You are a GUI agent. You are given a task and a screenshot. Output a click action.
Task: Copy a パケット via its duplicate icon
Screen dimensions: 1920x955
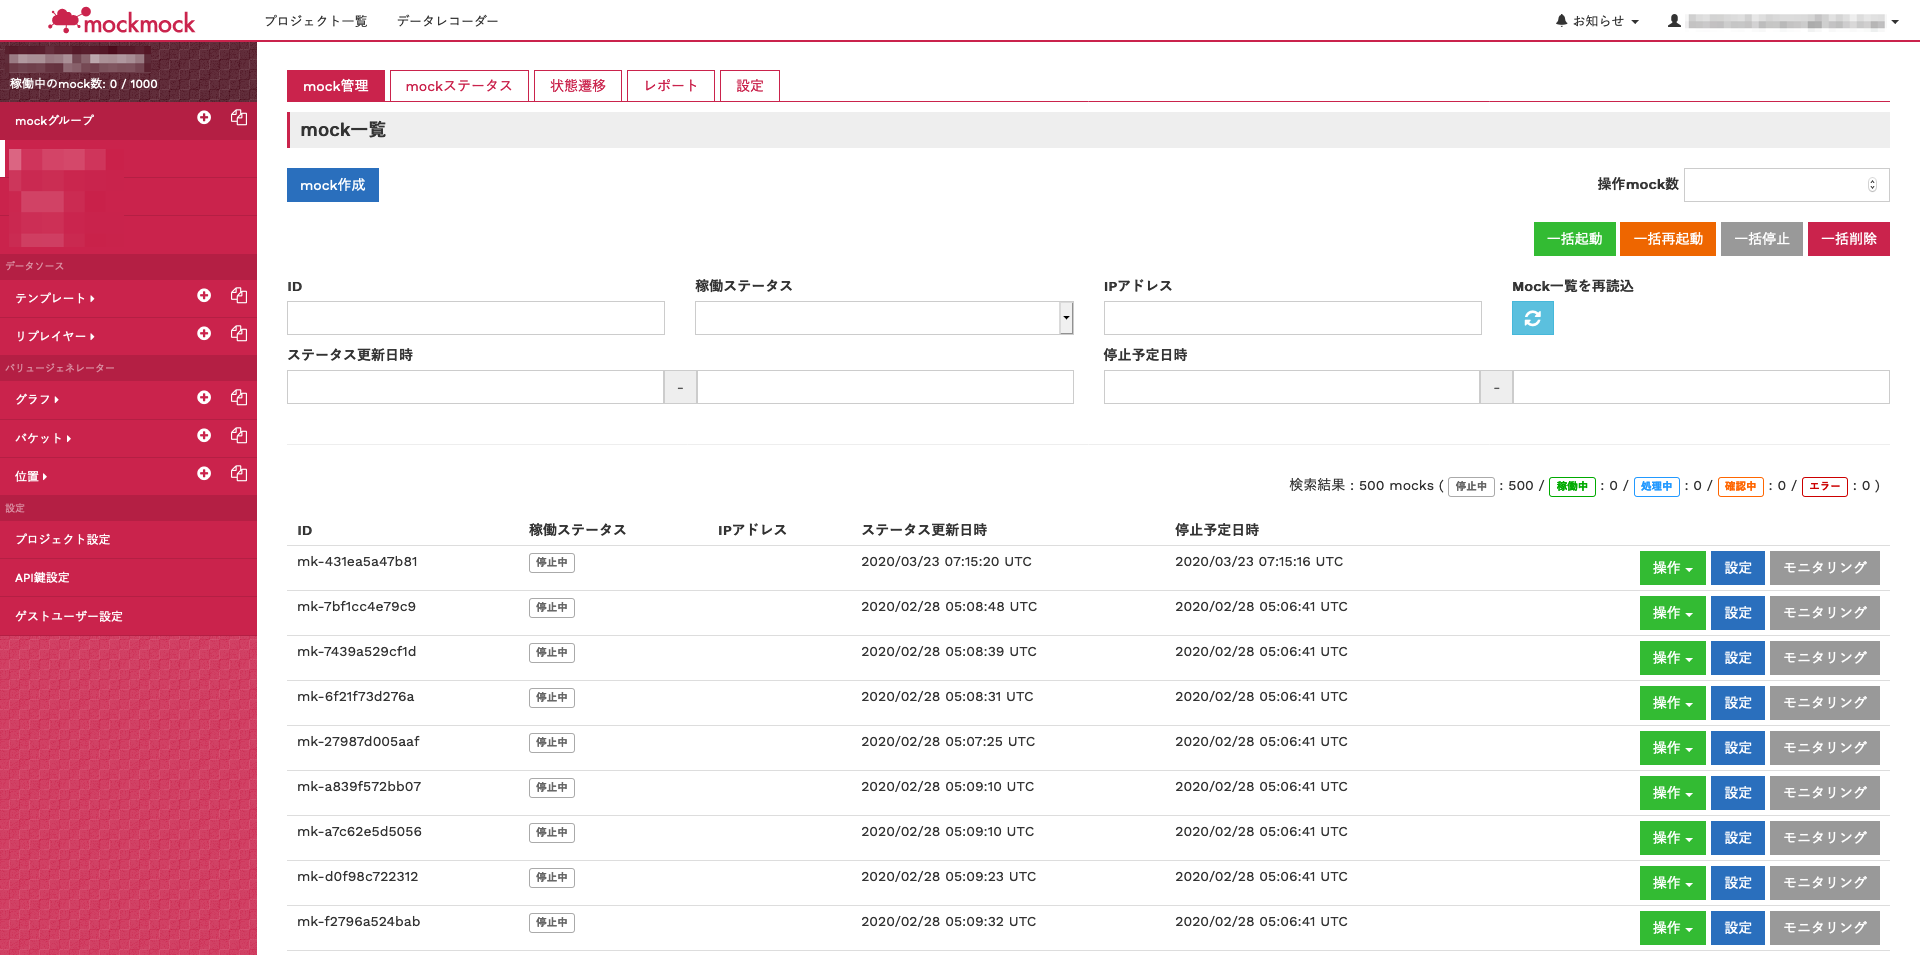coord(238,435)
